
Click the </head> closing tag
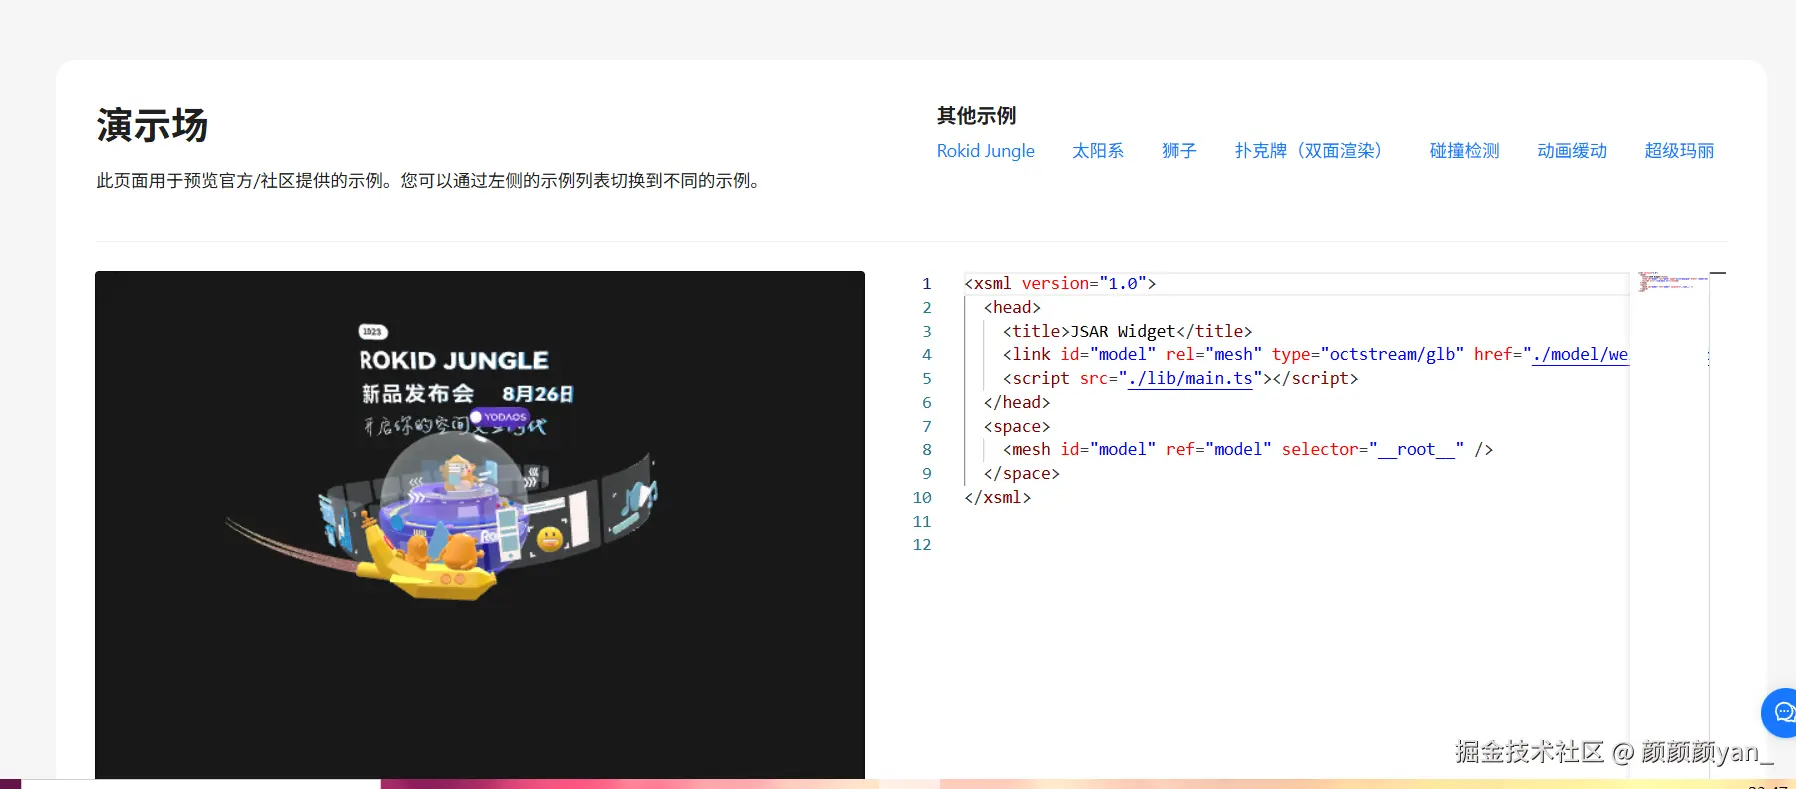pyautogui.click(x=1017, y=402)
